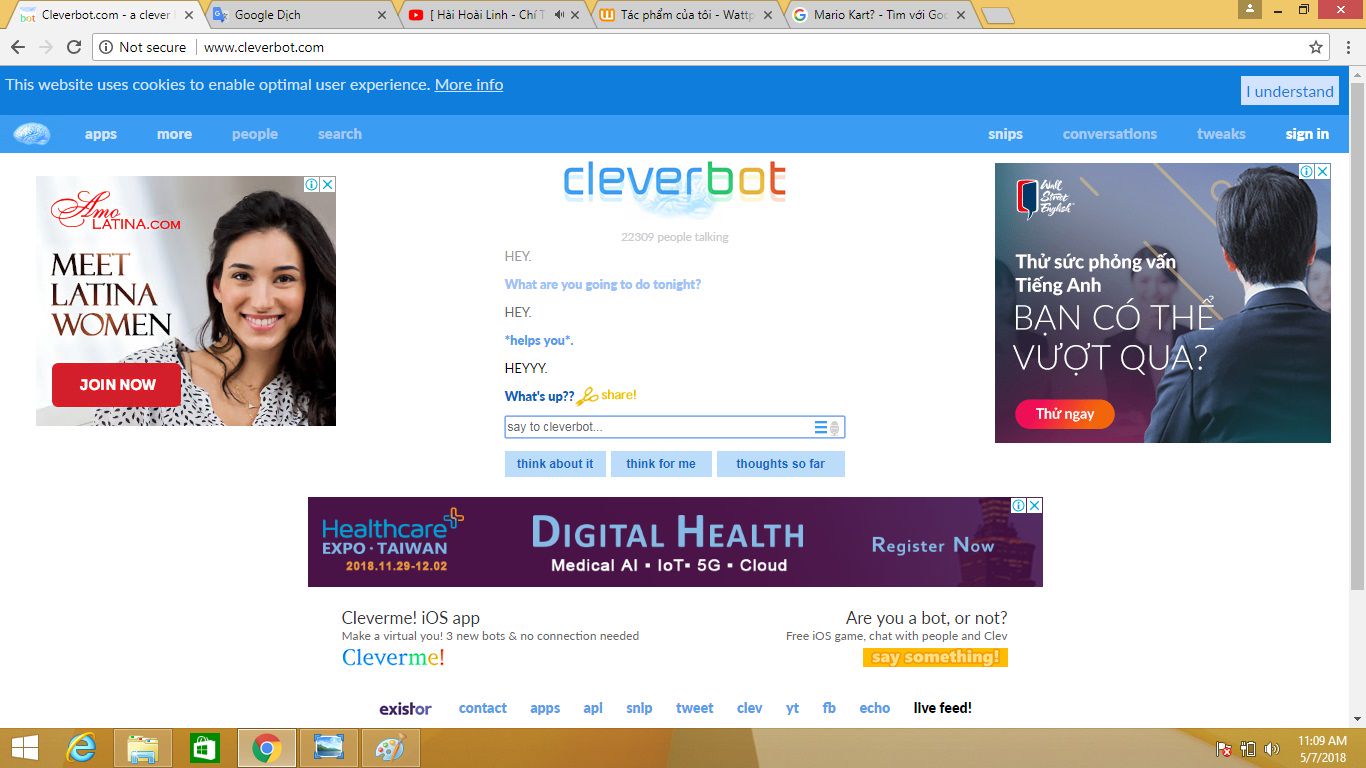Open the photo viewer taskbar icon
The width and height of the screenshot is (1366, 768).
point(328,748)
